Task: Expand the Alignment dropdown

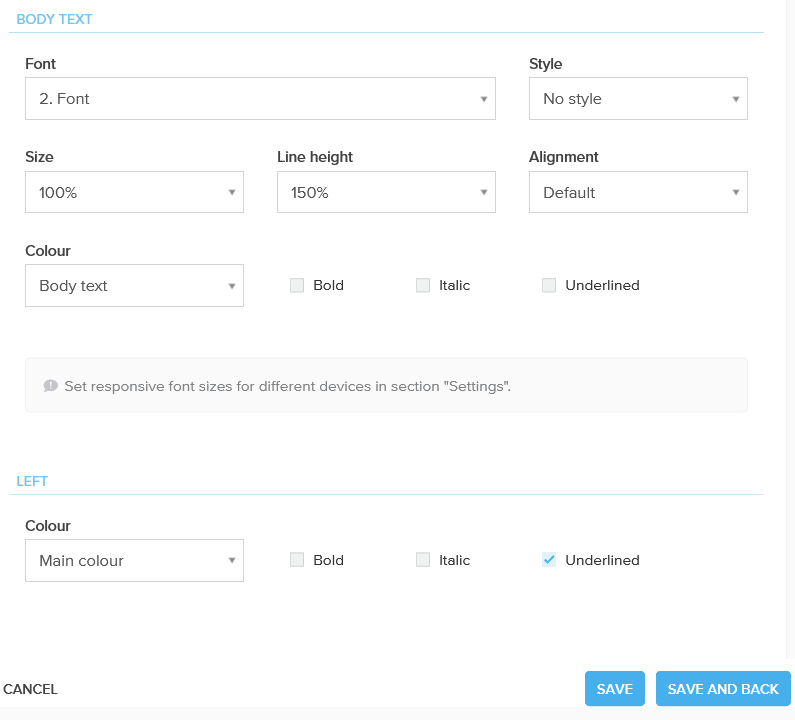Action: (x=638, y=192)
